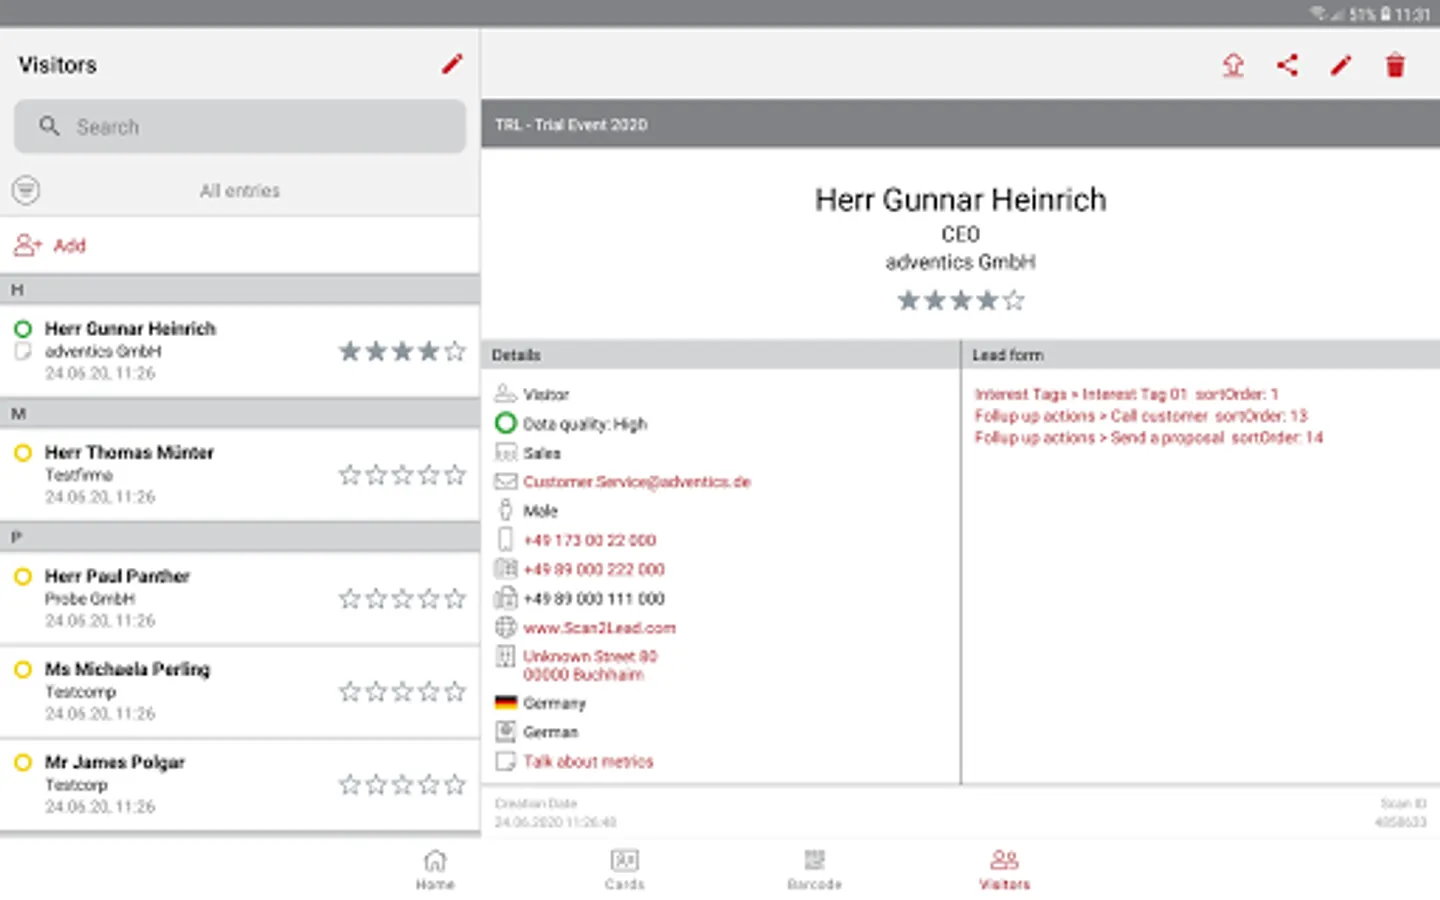The image size is (1440, 900).
Task: Select the All entries filter label
Action: coord(240,191)
